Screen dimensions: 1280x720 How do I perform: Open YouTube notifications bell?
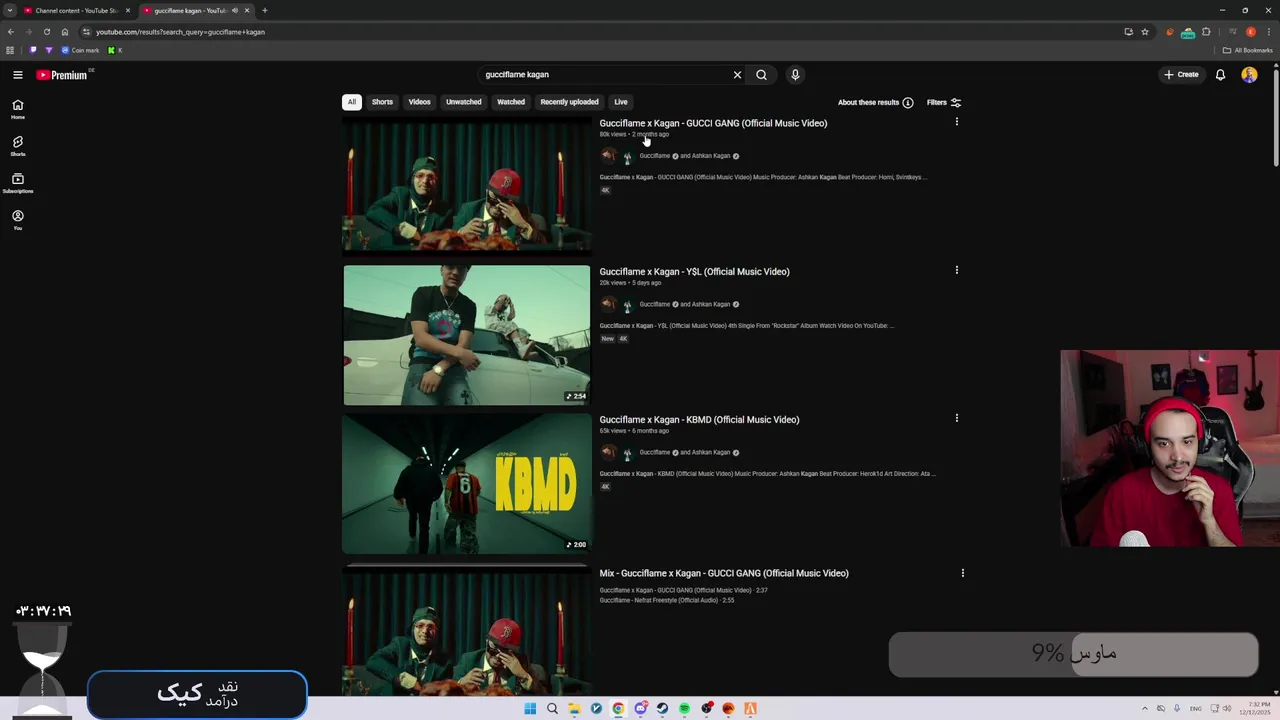click(x=1220, y=75)
